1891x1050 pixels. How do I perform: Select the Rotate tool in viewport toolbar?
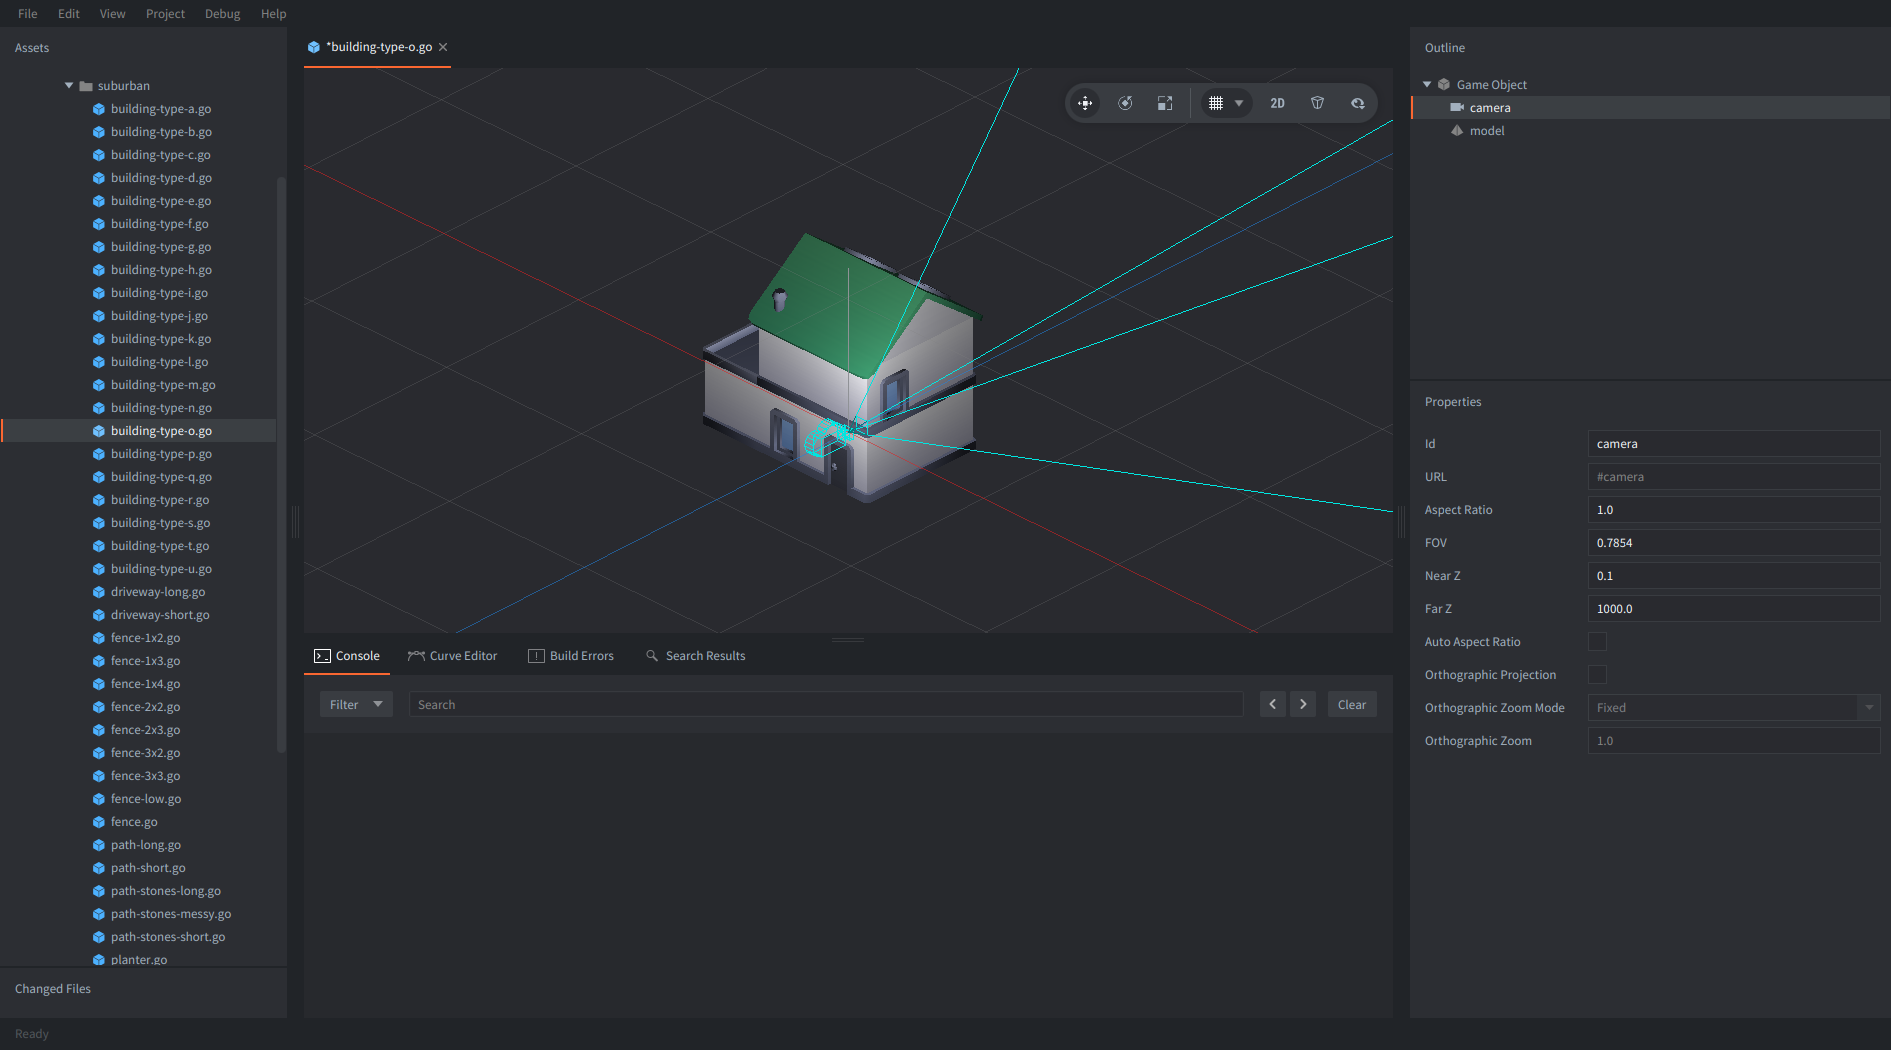tap(1125, 103)
